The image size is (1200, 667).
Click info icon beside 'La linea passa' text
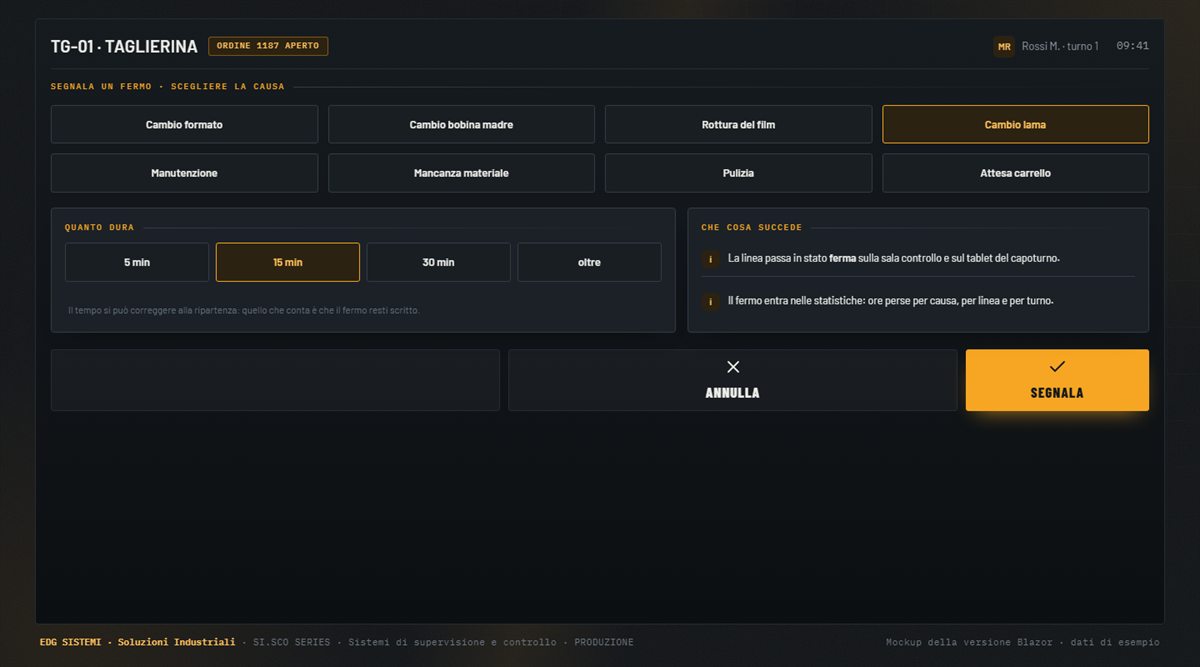click(x=711, y=258)
